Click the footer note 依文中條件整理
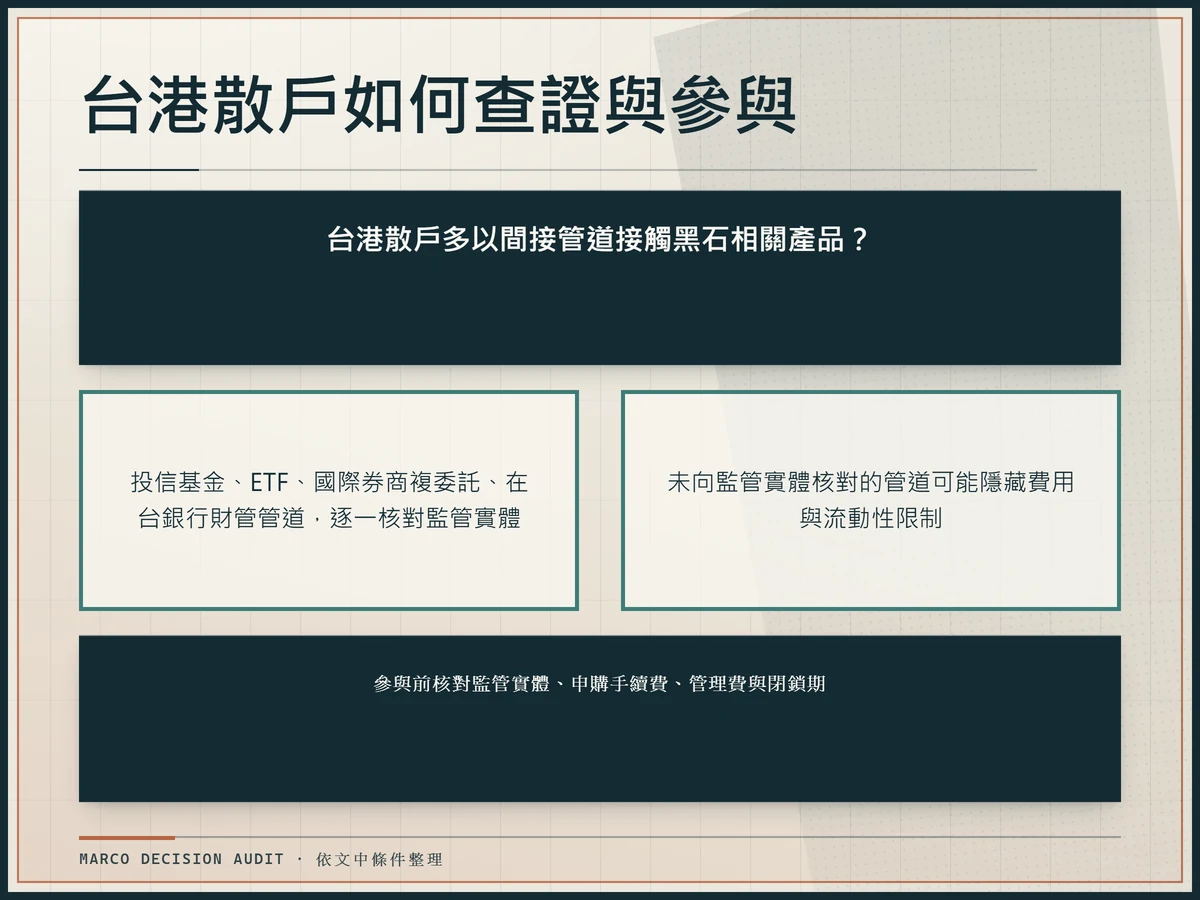 (x=379, y=859)
